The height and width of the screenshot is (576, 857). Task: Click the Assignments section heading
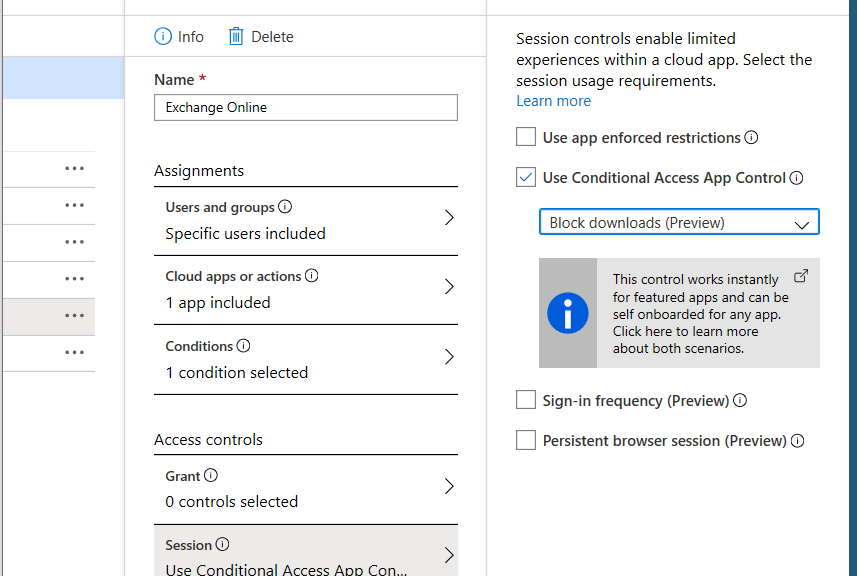point(199,171)
